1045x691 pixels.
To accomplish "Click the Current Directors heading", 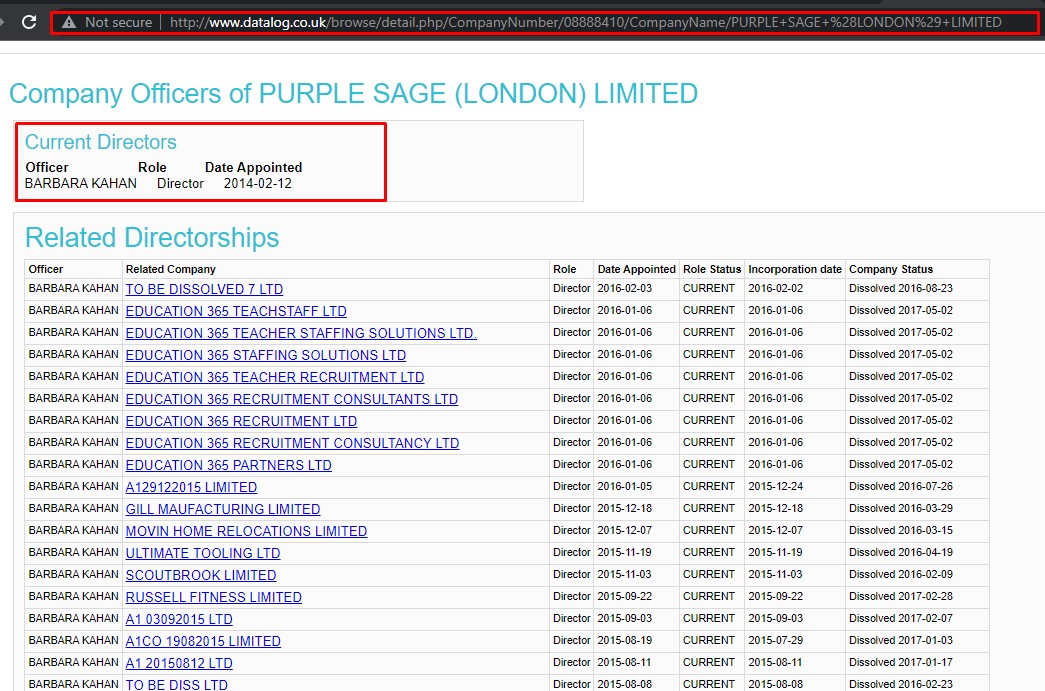I will [101, 142].
